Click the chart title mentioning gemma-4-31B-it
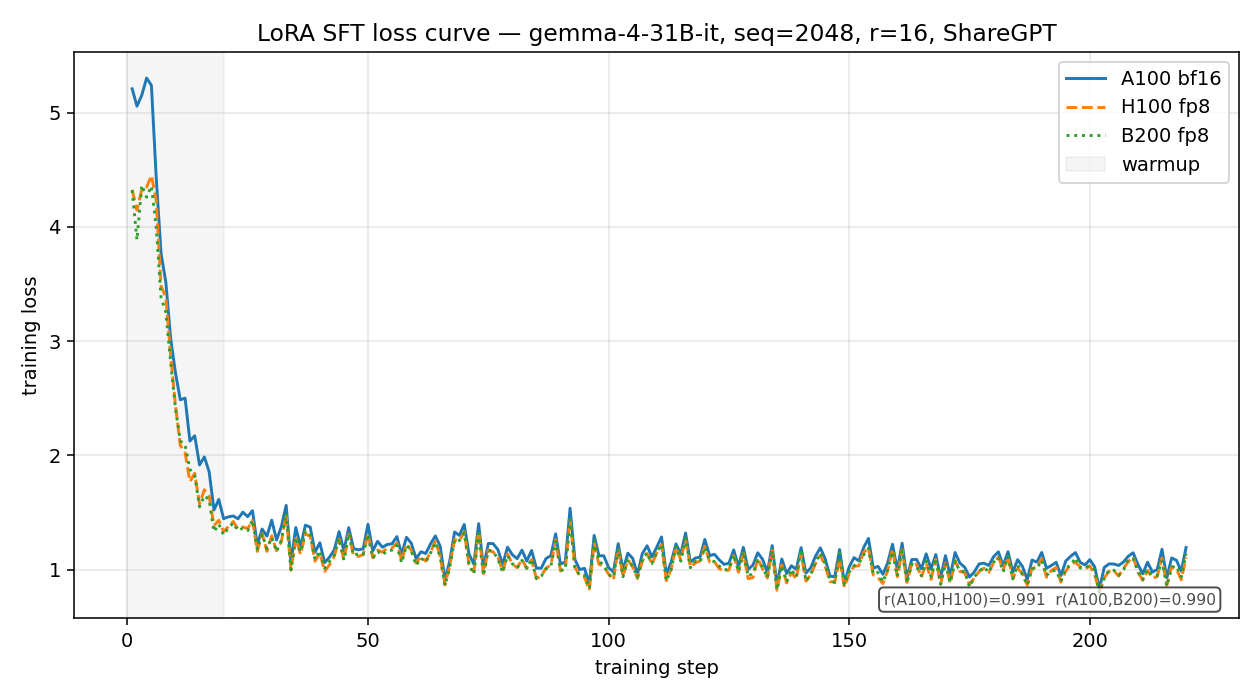This screenshot has height=700, width=1260. tap(656, 33)
